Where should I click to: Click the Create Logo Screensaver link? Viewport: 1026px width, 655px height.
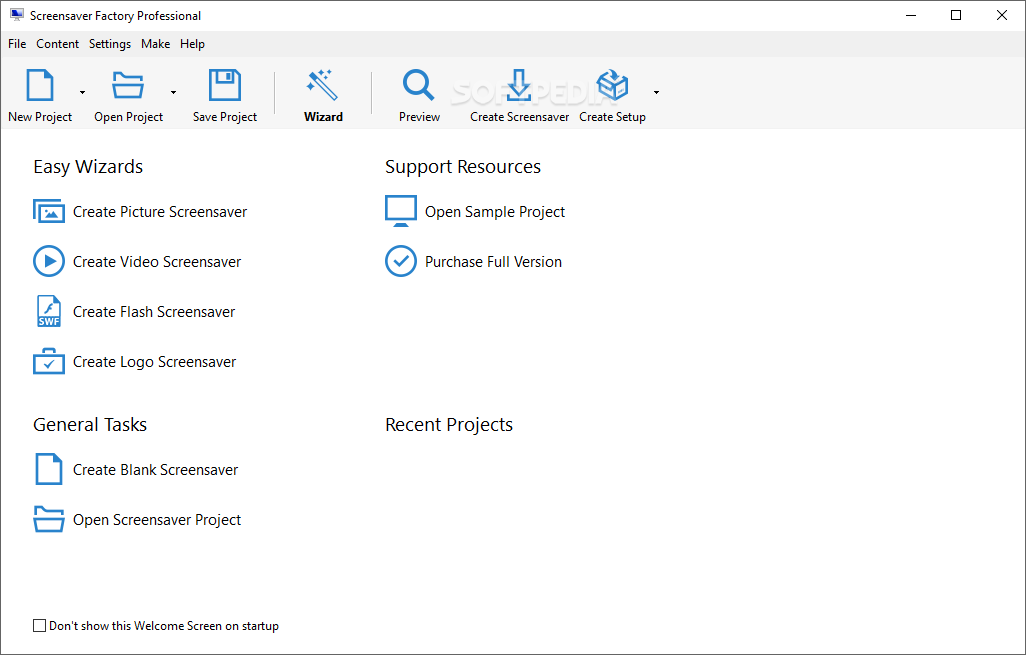tap(154, 362)
